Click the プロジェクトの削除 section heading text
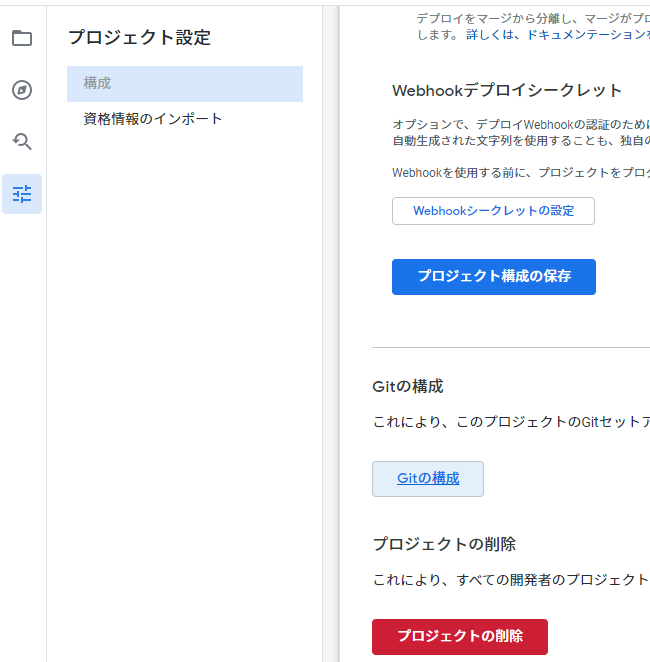 click(x=444, y=544)
